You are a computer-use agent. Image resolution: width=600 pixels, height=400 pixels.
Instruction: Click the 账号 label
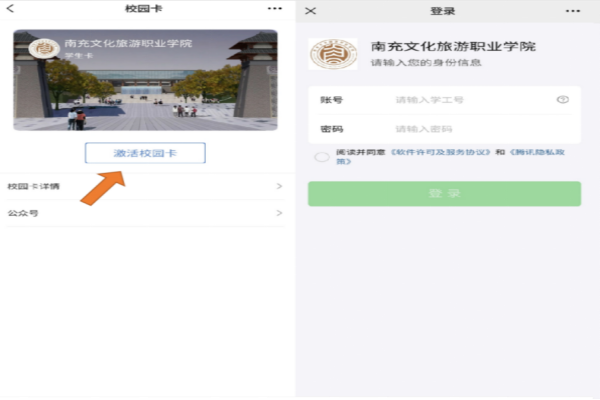(x=331, y=100)
